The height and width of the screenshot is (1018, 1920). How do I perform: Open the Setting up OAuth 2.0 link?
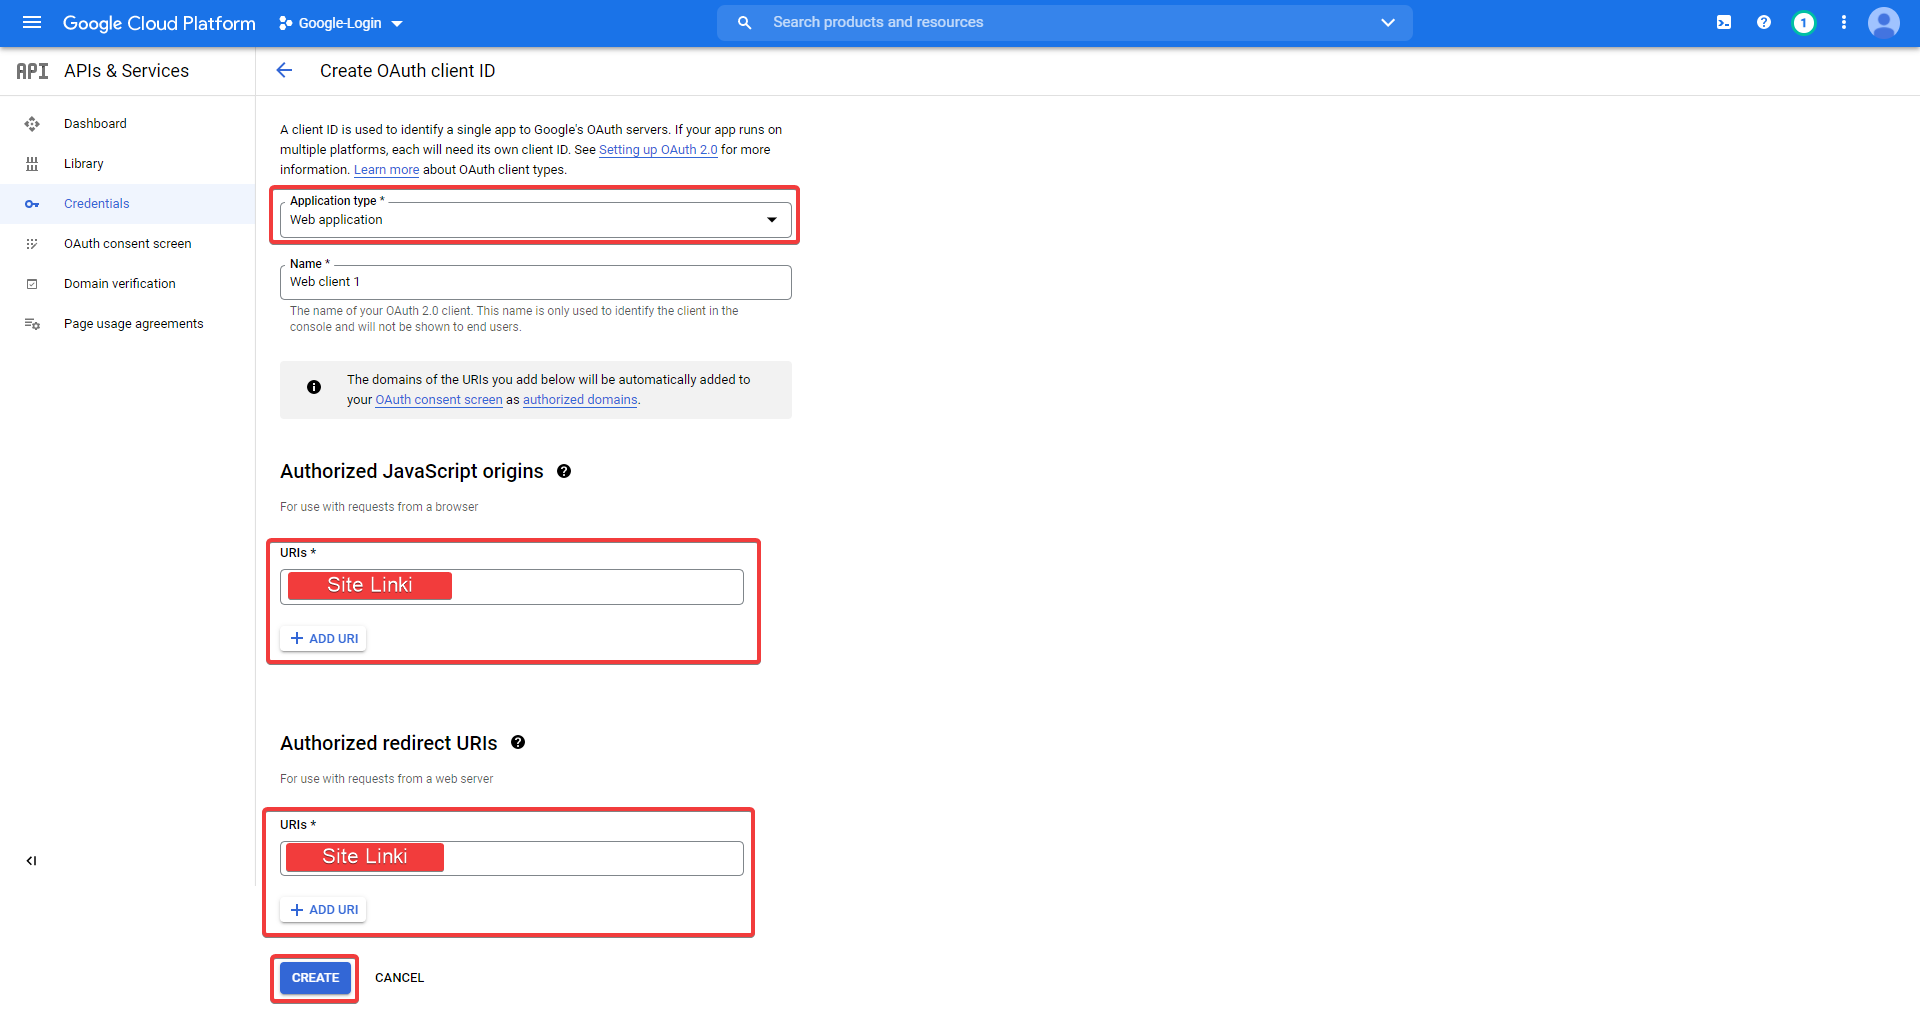pos(658,150)
